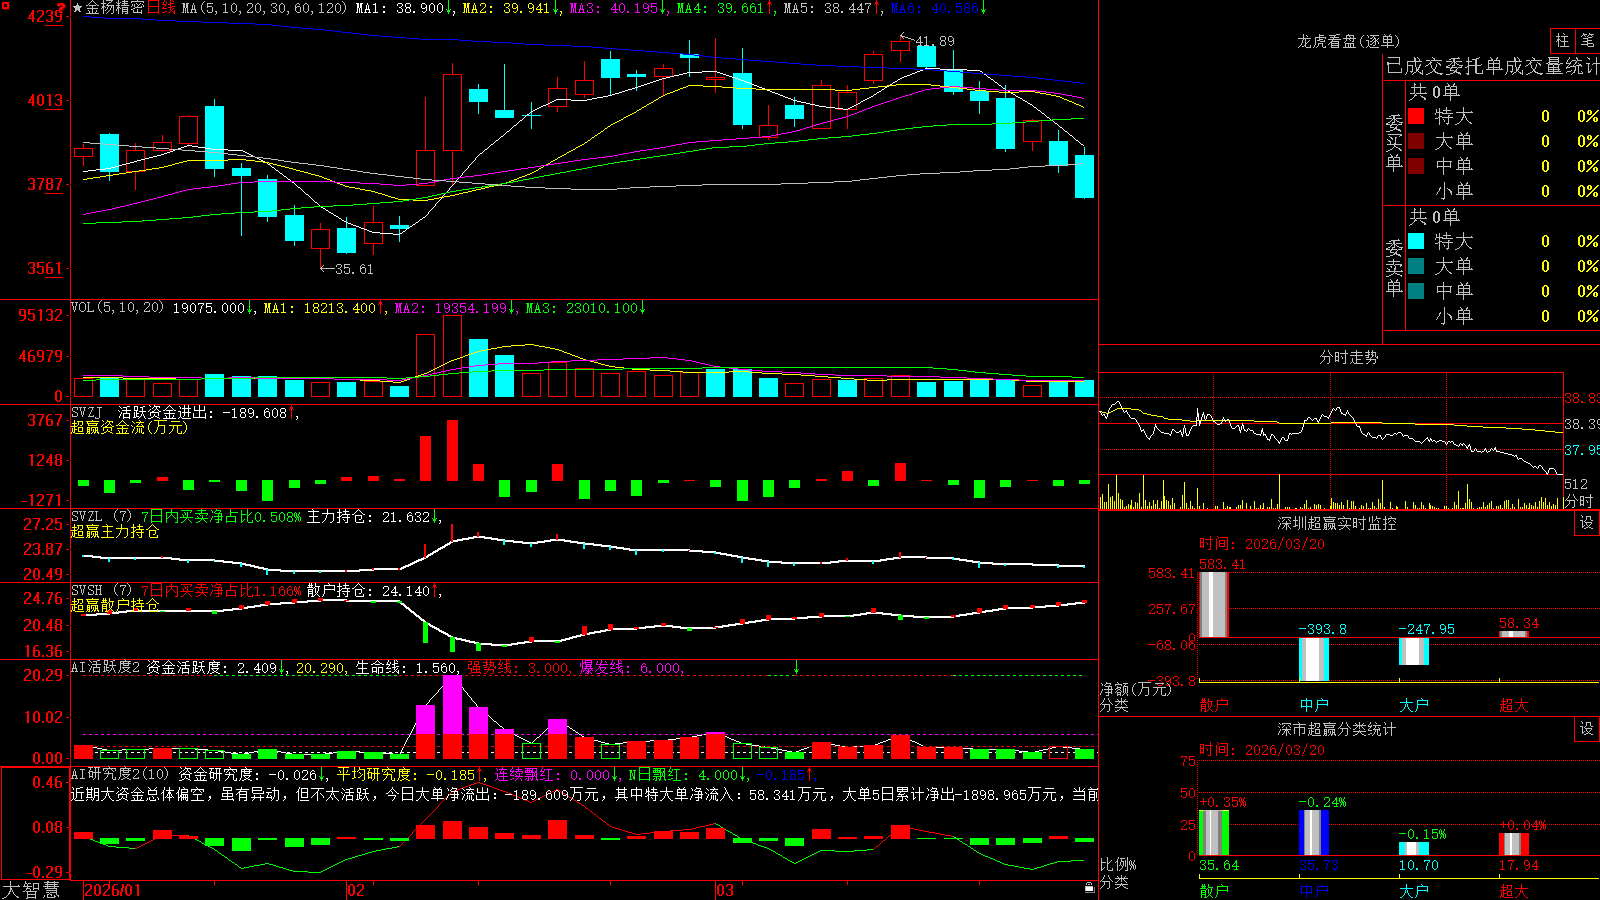The image size is (1600, 900).
Task: Click the VOL(5,10,20) indicator label
Action: (x=117, y=308)
